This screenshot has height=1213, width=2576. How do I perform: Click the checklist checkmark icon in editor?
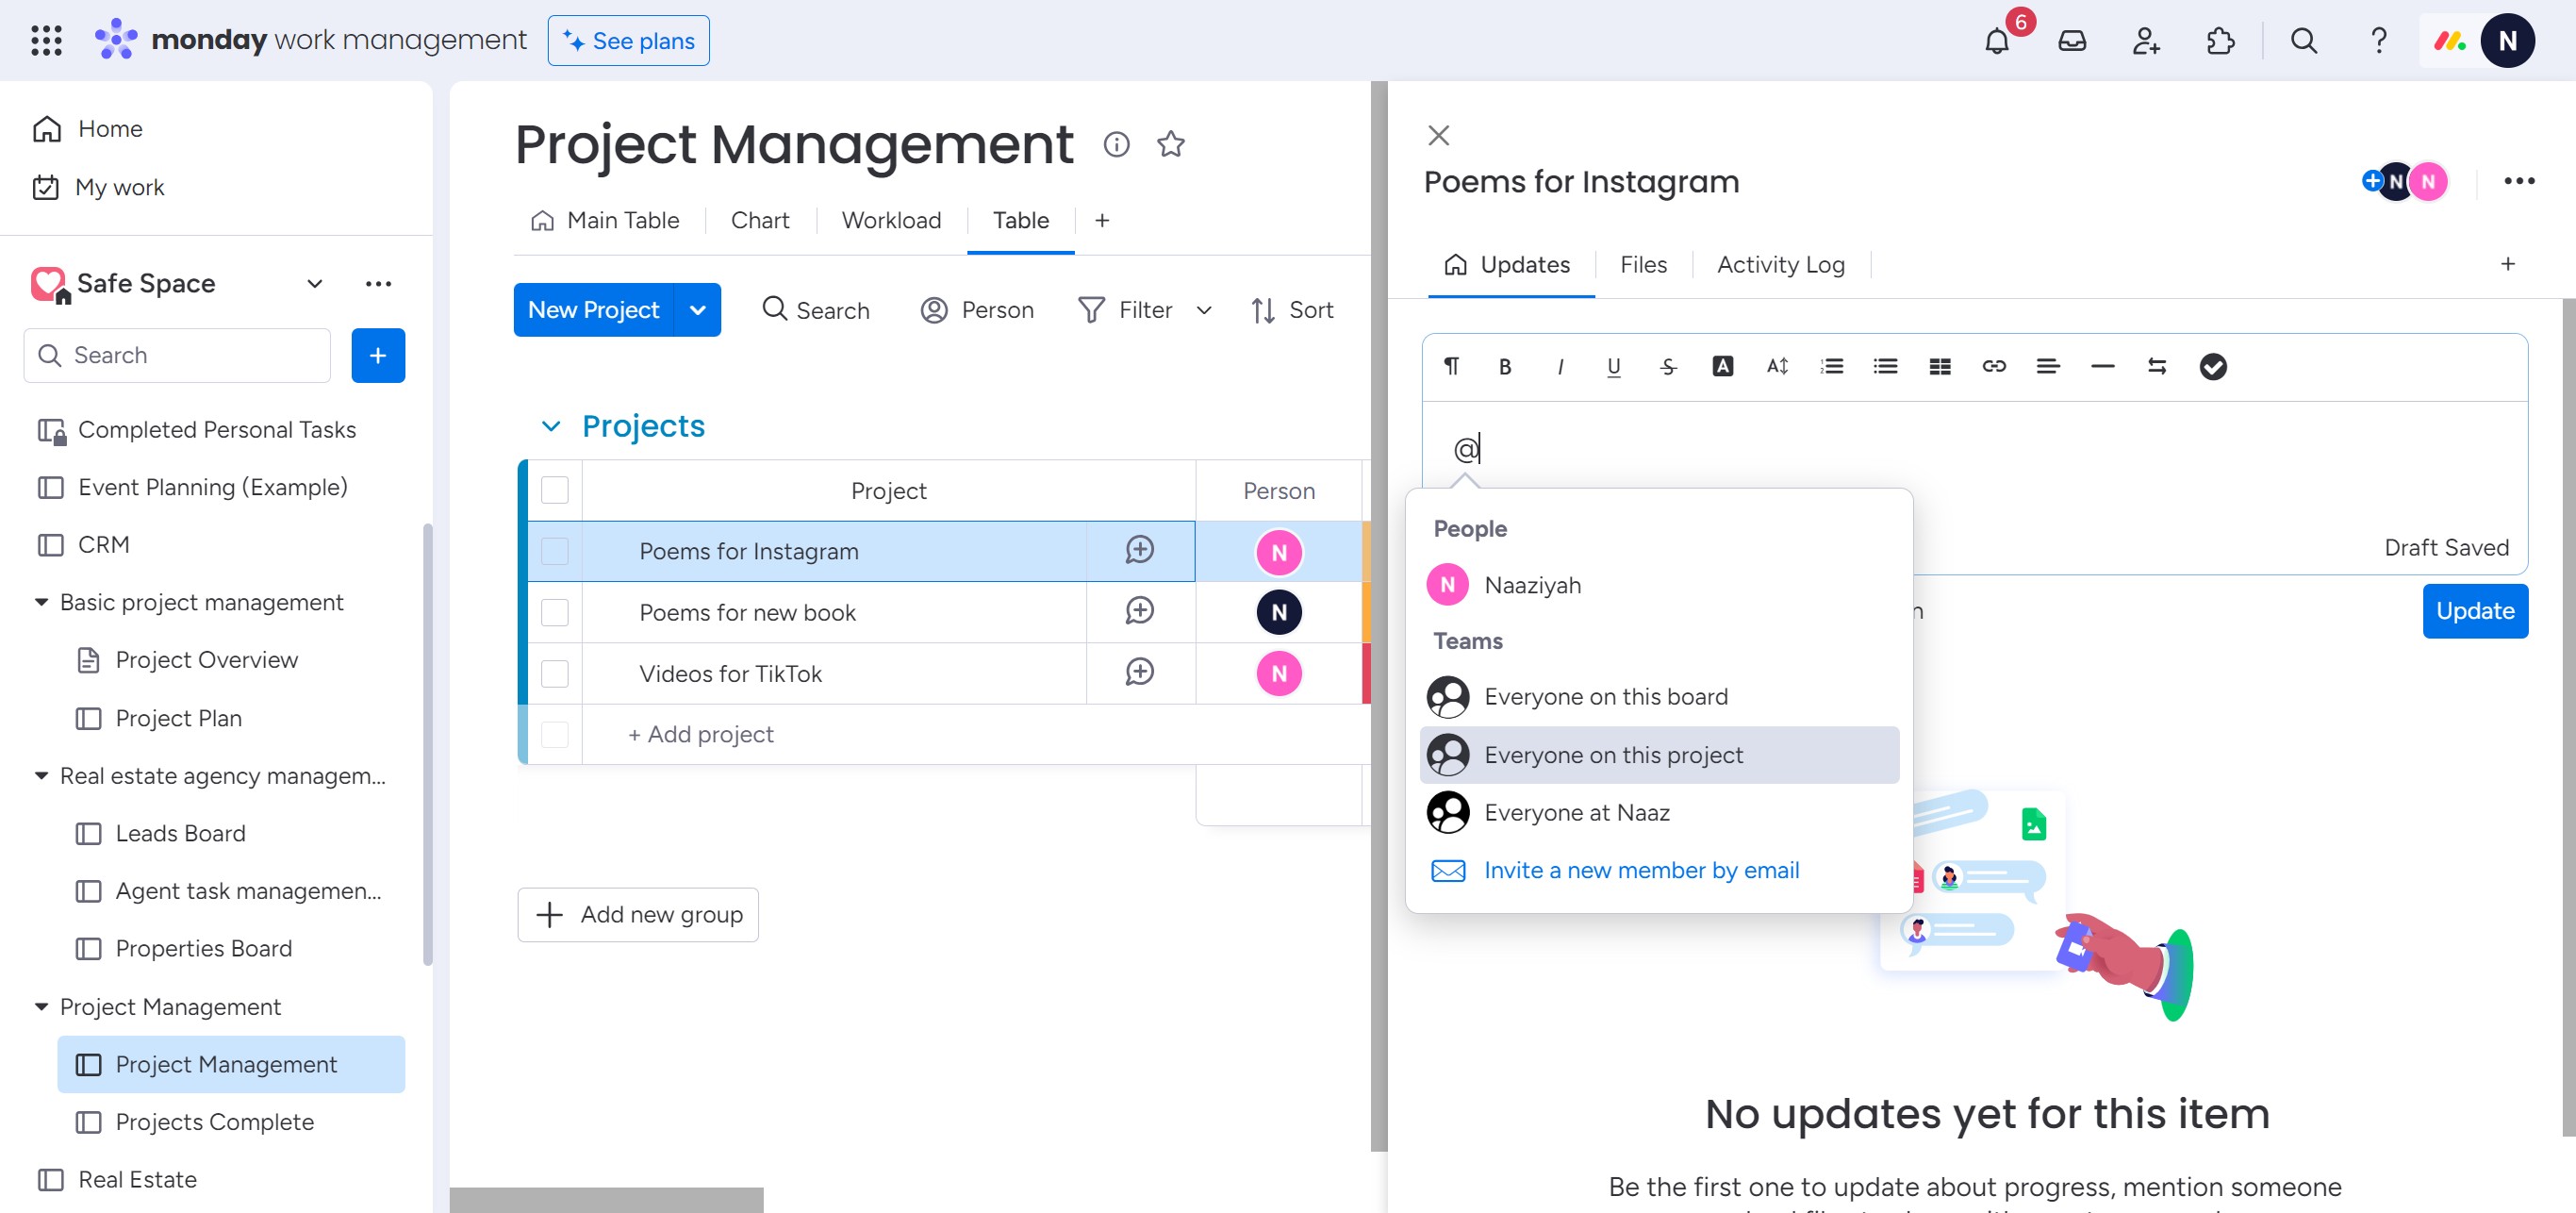pyautogui.click(x=2212, y=367)
